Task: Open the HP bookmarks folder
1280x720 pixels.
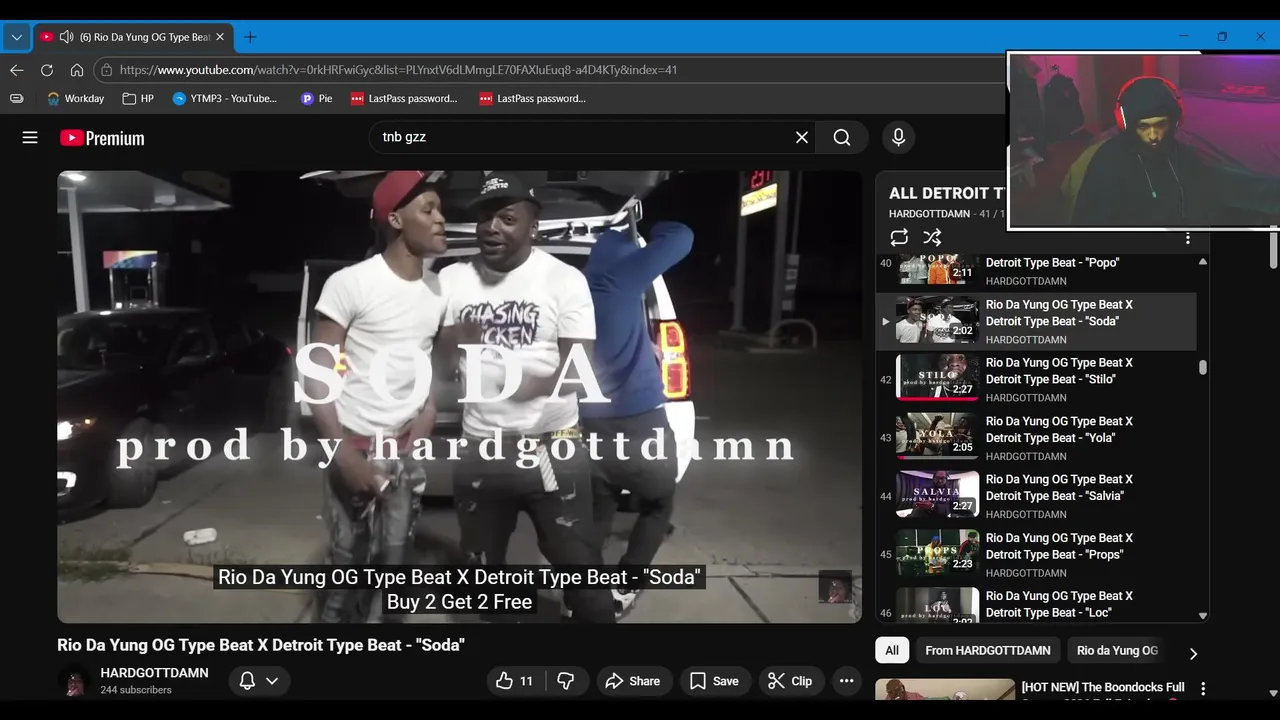Action: (138, 98)
